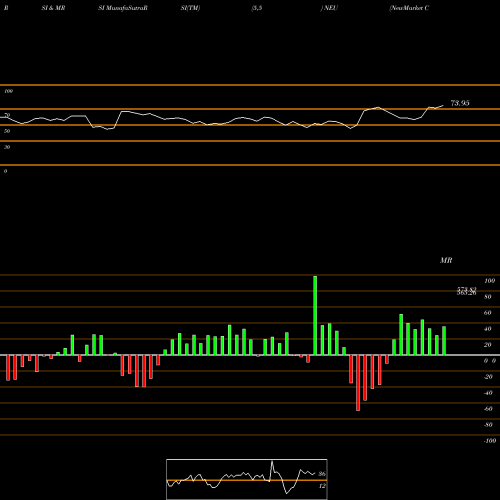This screenshot has height=500, width=500.
Task: Click the 'SI(TM)' header text
Action: tap(190, 8)
